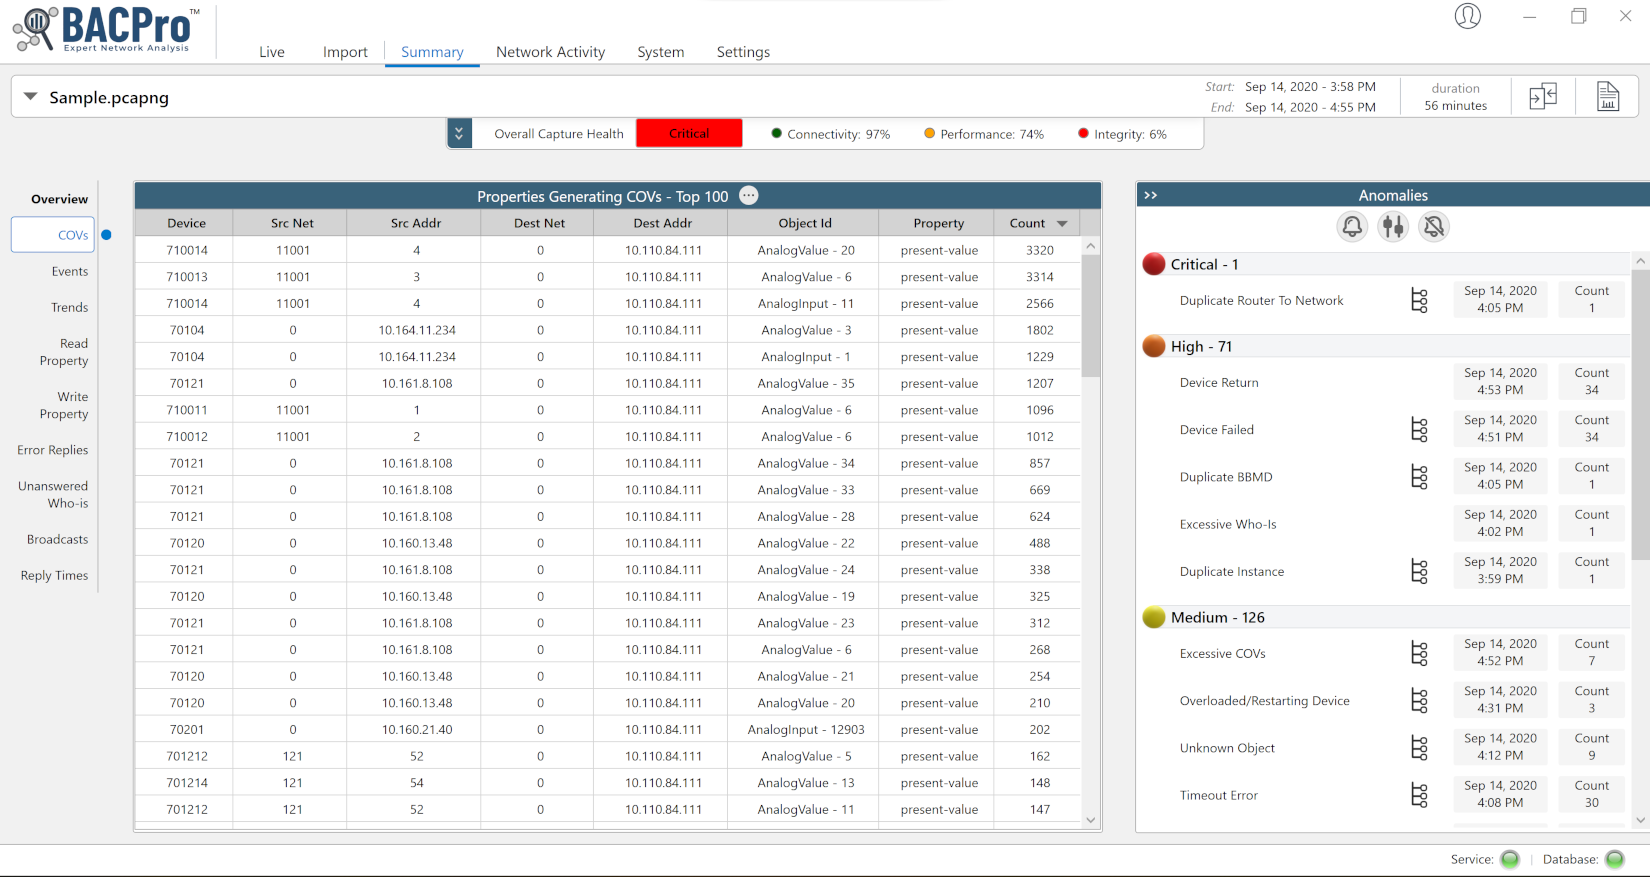Click the tree icon for Excessive COVs
Screen dimensions: 1650x877
point(1419,654)
